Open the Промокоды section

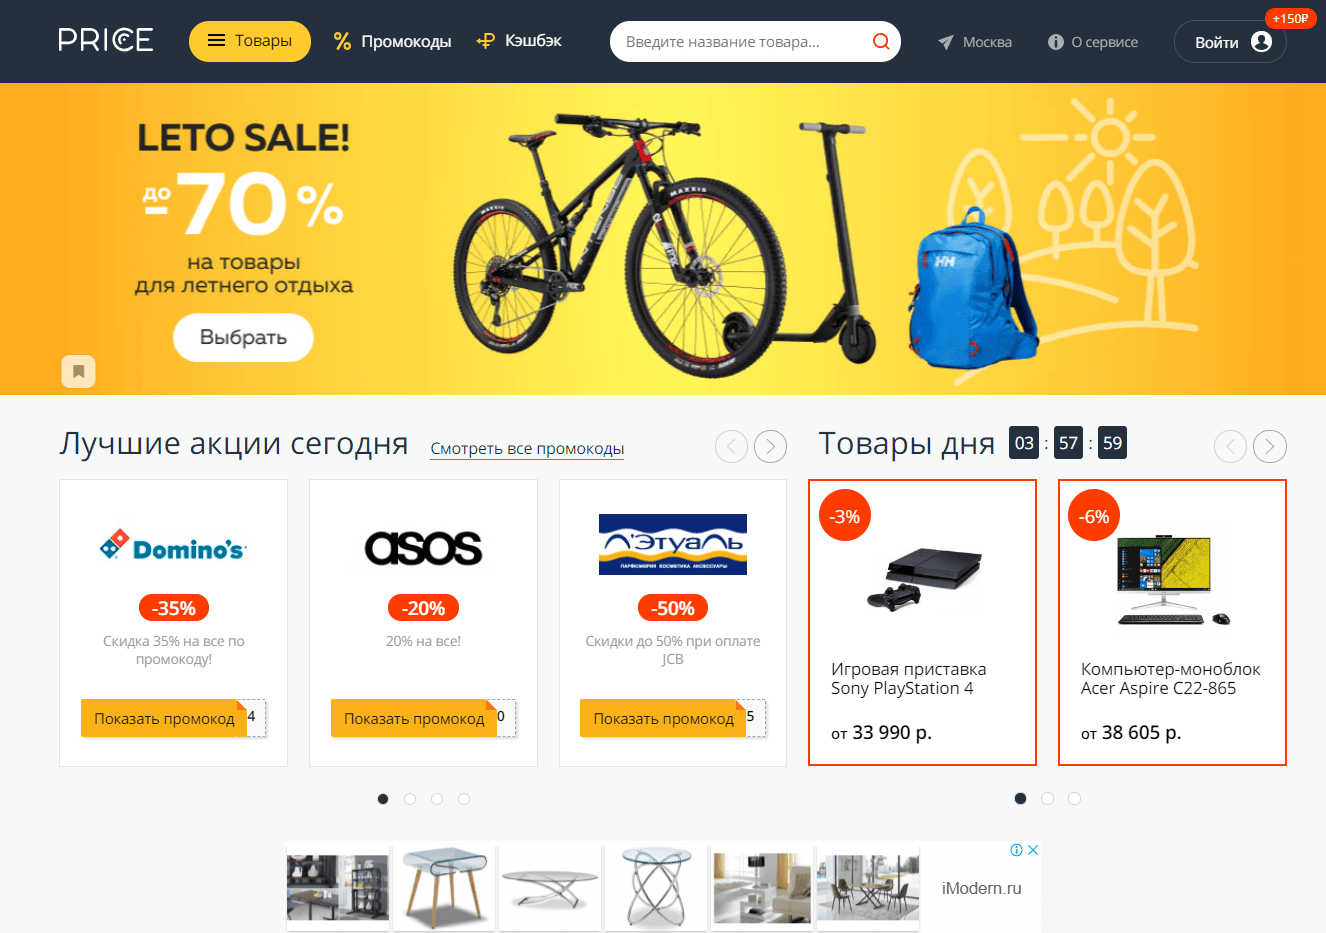pos(392,41)
